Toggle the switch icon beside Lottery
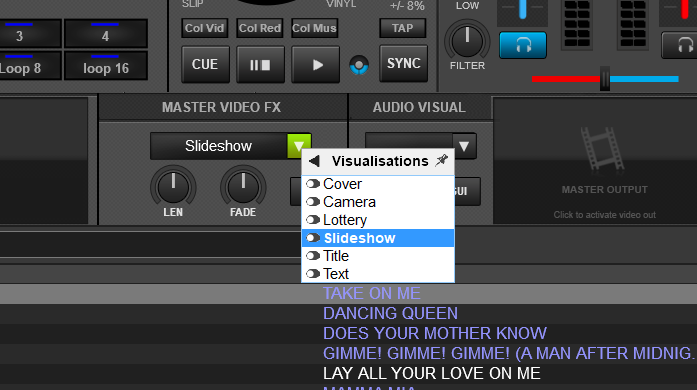Image resolution: width=697 pixels, height=390 pixels. click(313, 220)
